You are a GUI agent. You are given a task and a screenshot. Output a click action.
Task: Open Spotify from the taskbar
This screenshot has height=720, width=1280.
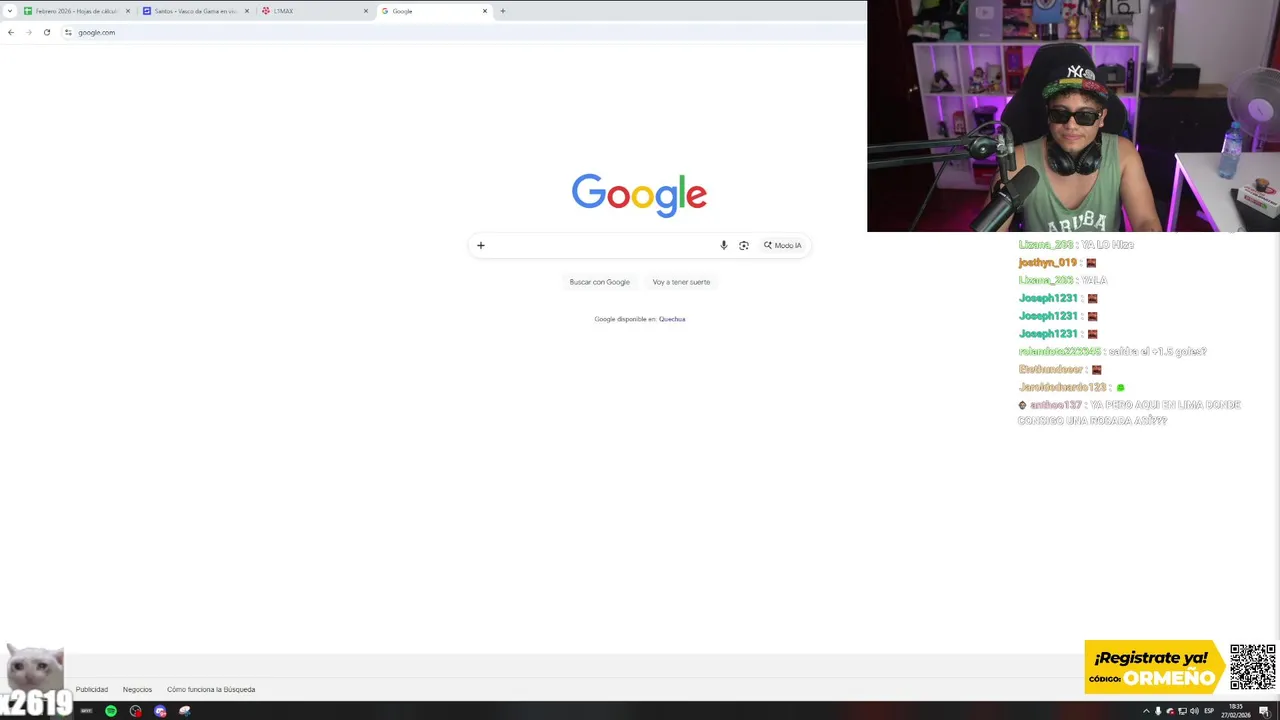click(111, 711)
